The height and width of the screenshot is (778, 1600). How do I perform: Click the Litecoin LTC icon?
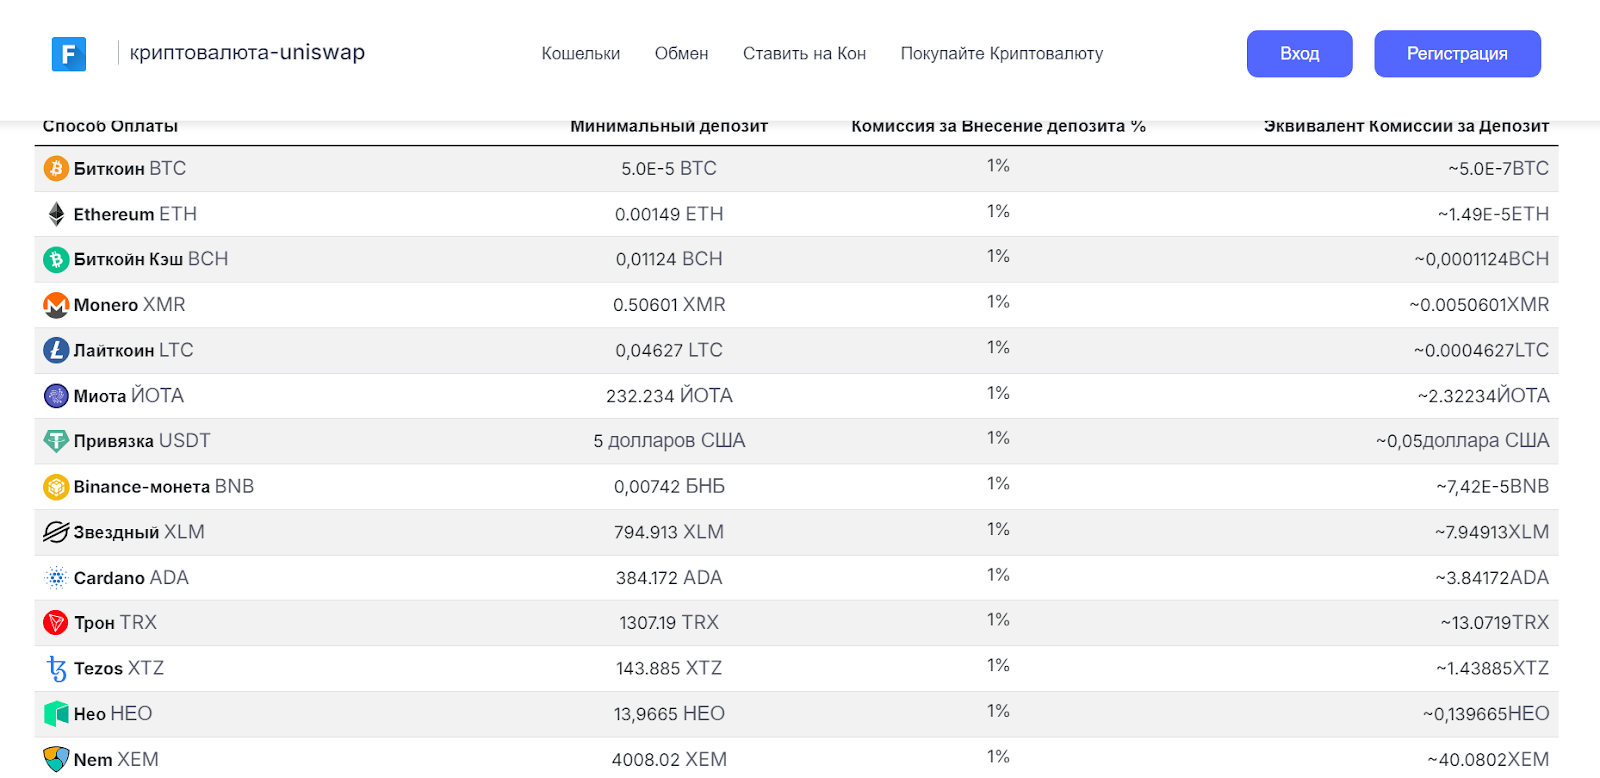click(56, 350)
